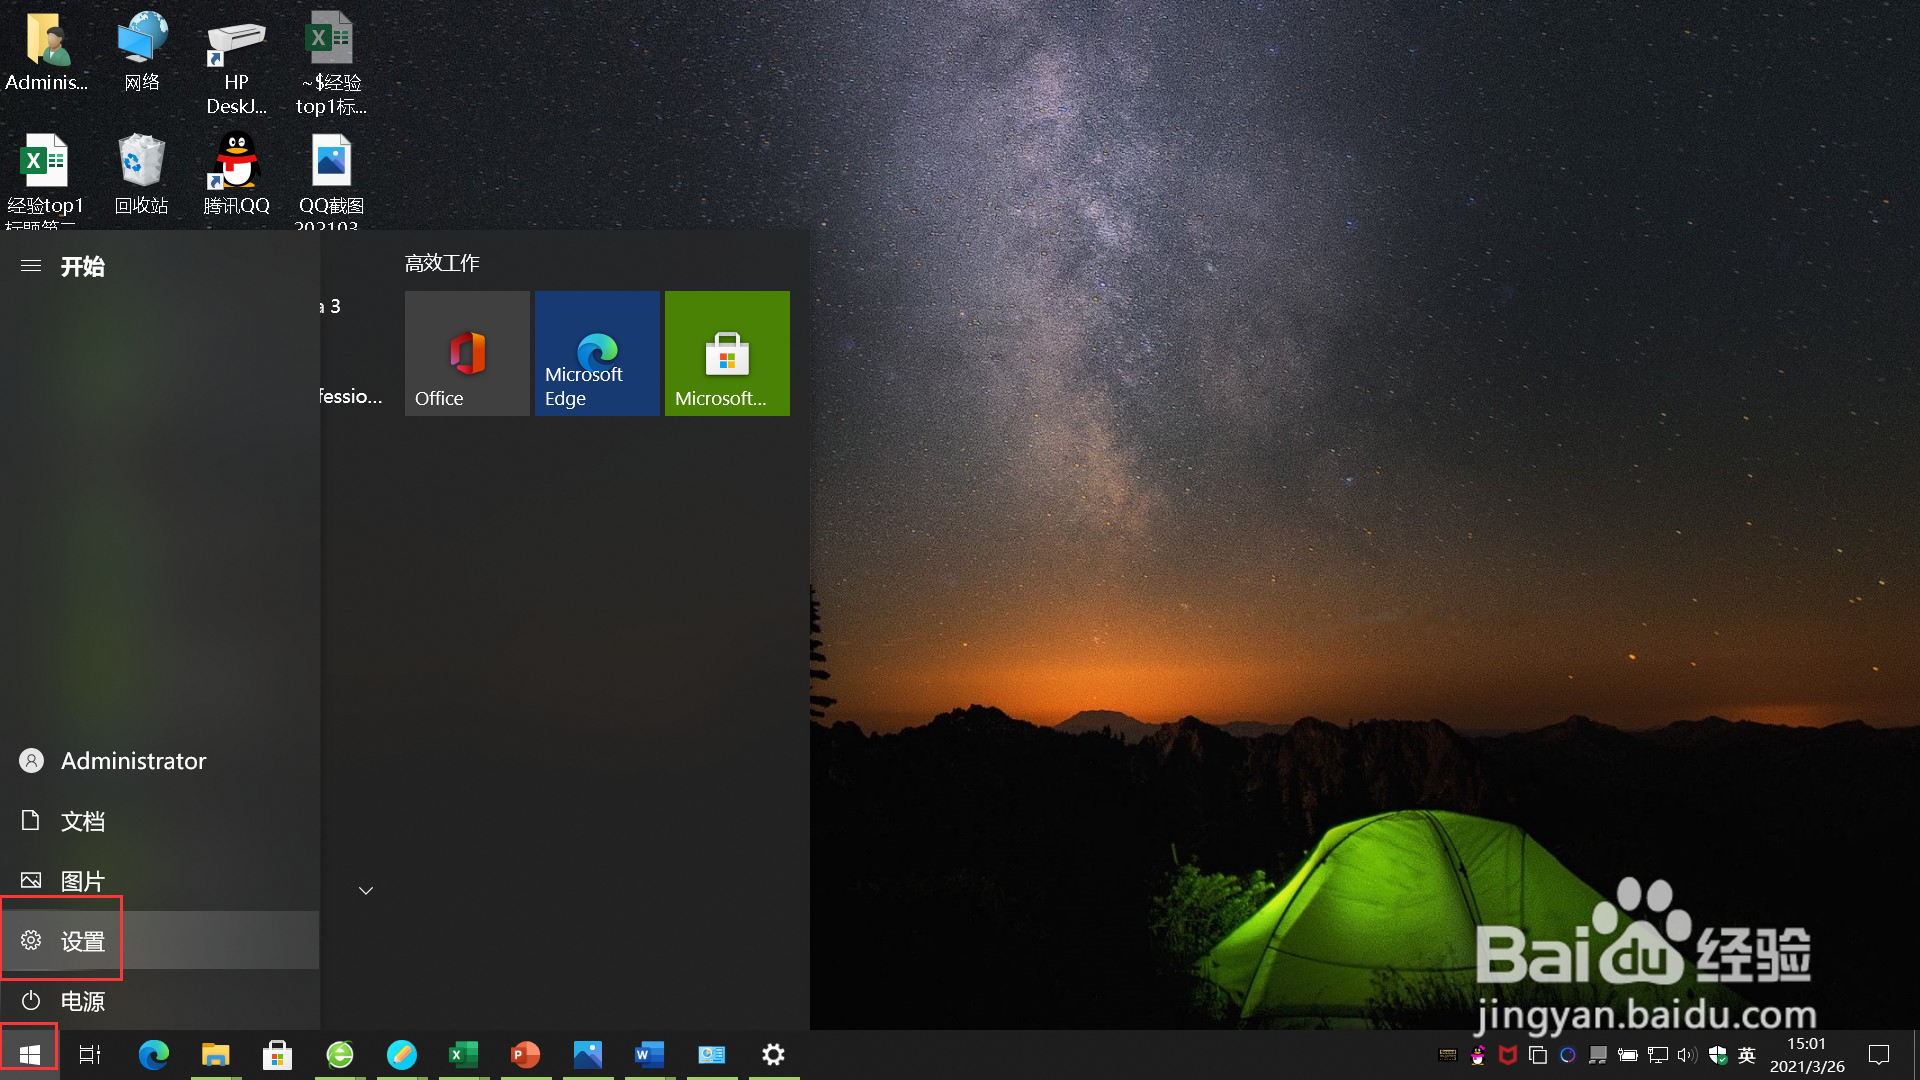Click the overlapping windows tray icon
The width and height of the screenshot is (1920, 1080).
coord(1538,1054)
